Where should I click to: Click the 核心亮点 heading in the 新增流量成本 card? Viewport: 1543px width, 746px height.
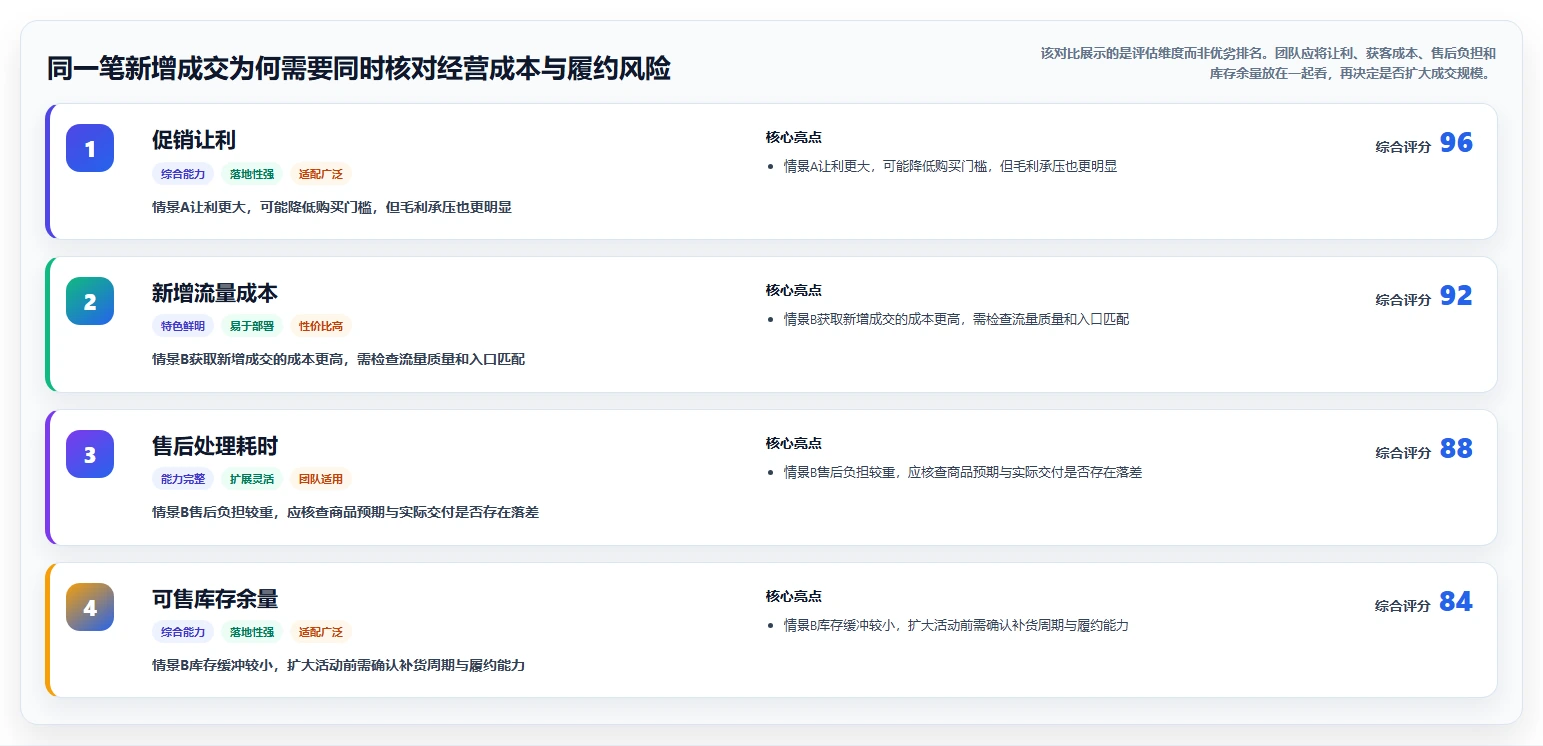[794, 290]
